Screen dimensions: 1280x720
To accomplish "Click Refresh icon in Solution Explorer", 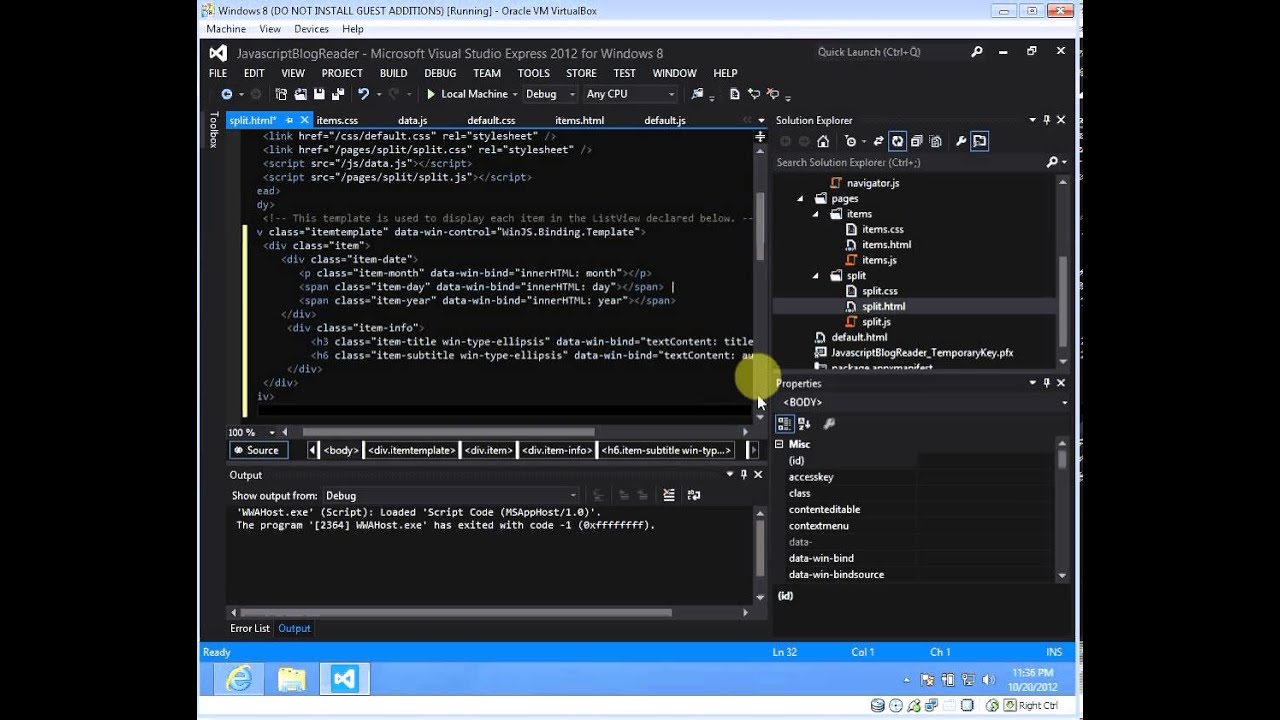I will click(897, 141).
